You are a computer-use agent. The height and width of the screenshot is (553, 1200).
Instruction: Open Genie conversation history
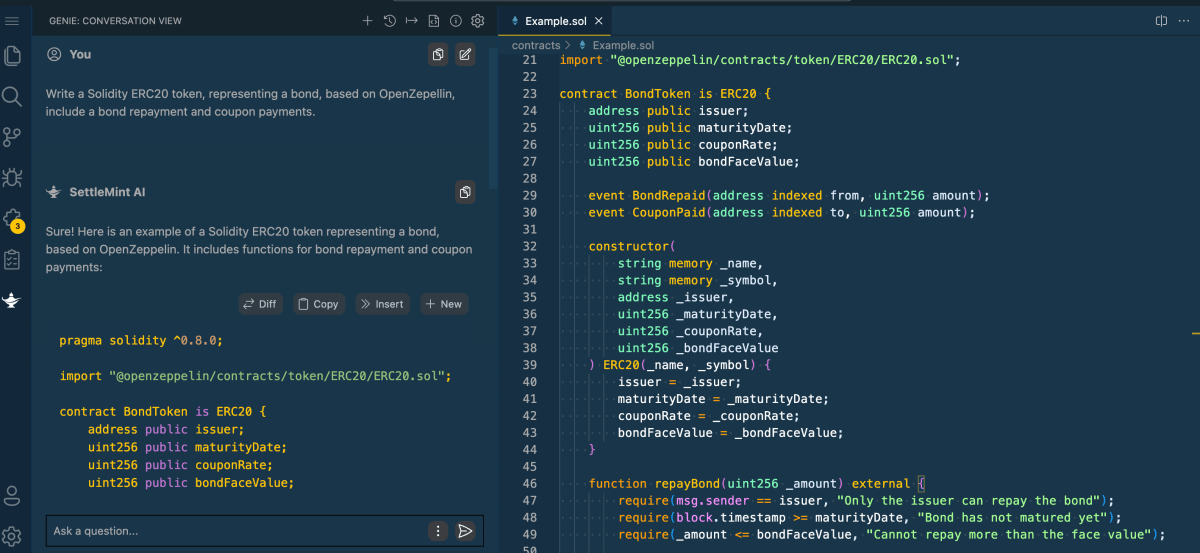tap(389, 21)
